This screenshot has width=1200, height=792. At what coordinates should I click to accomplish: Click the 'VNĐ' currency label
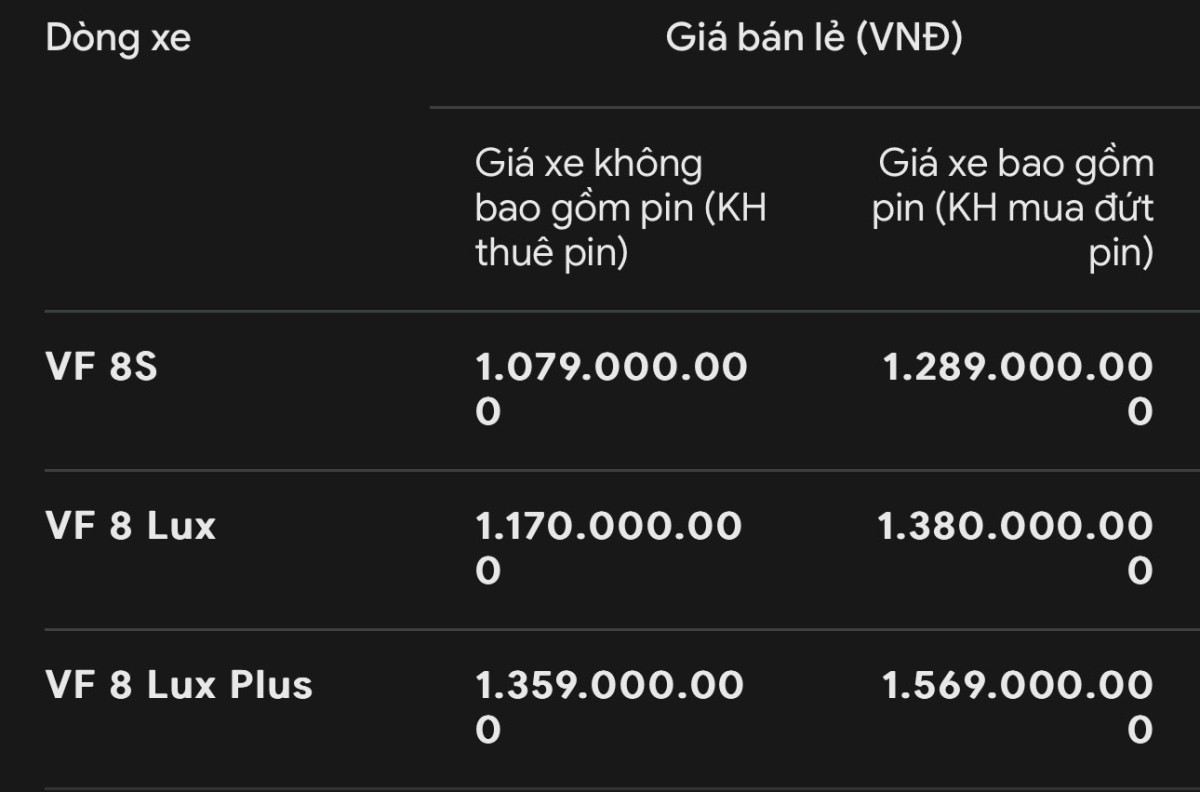tap(909, 40)
